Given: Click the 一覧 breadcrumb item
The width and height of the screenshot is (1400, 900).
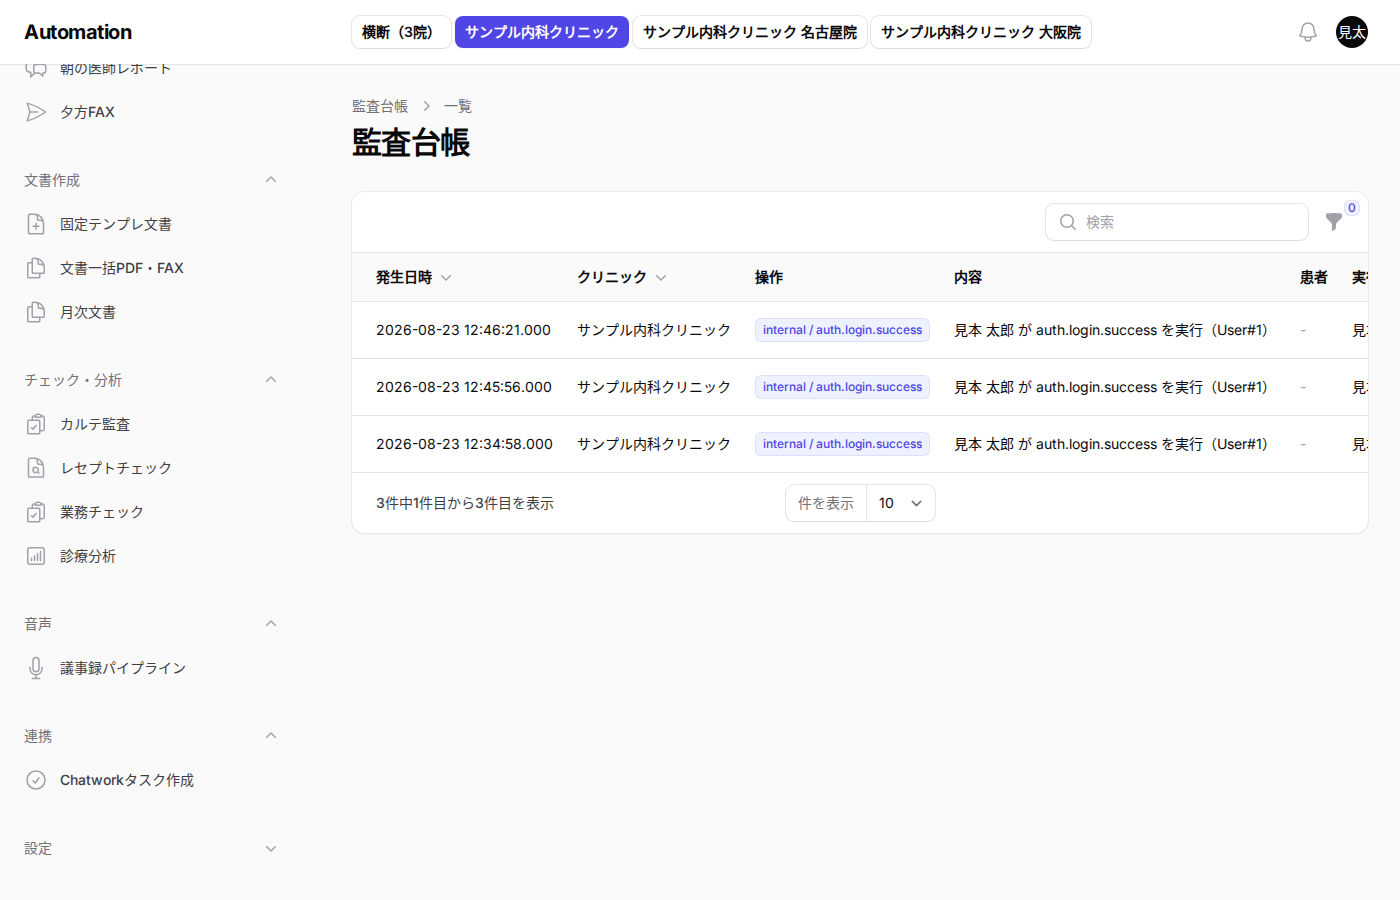Looking at the screenshot, I should pos(458,106).
